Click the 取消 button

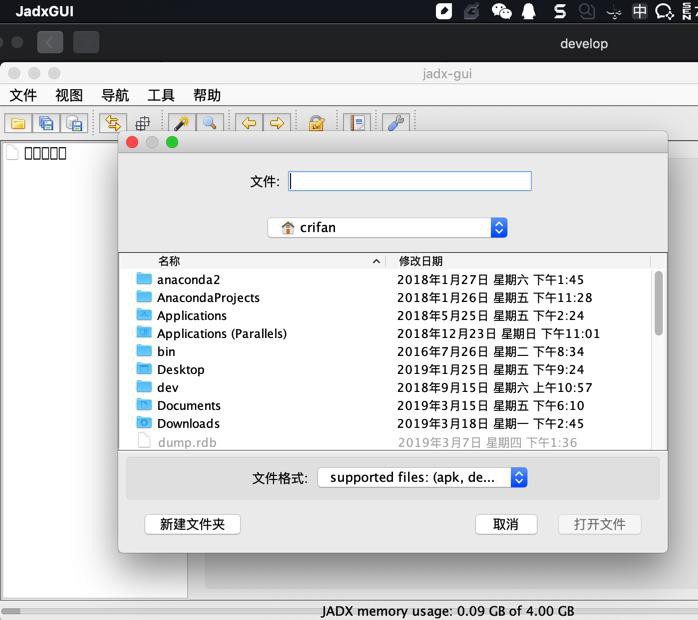506,524
